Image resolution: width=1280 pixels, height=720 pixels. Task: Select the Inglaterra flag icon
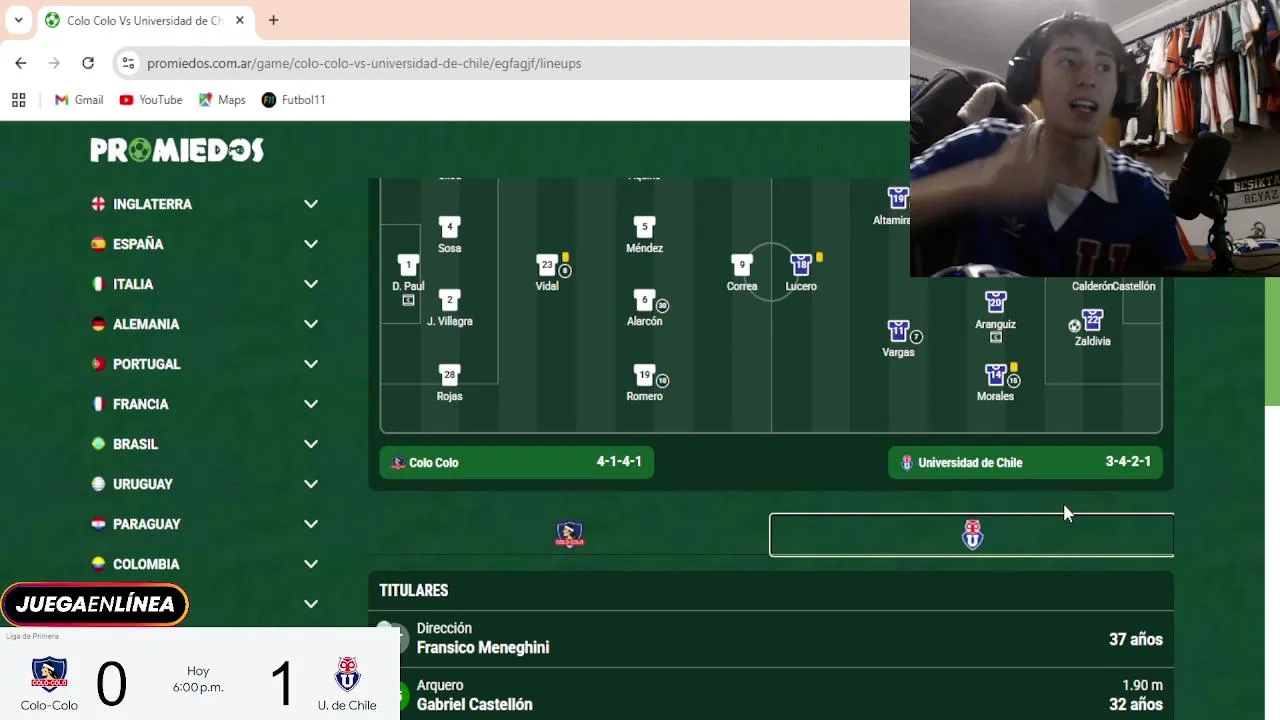[x=98, y=204]
